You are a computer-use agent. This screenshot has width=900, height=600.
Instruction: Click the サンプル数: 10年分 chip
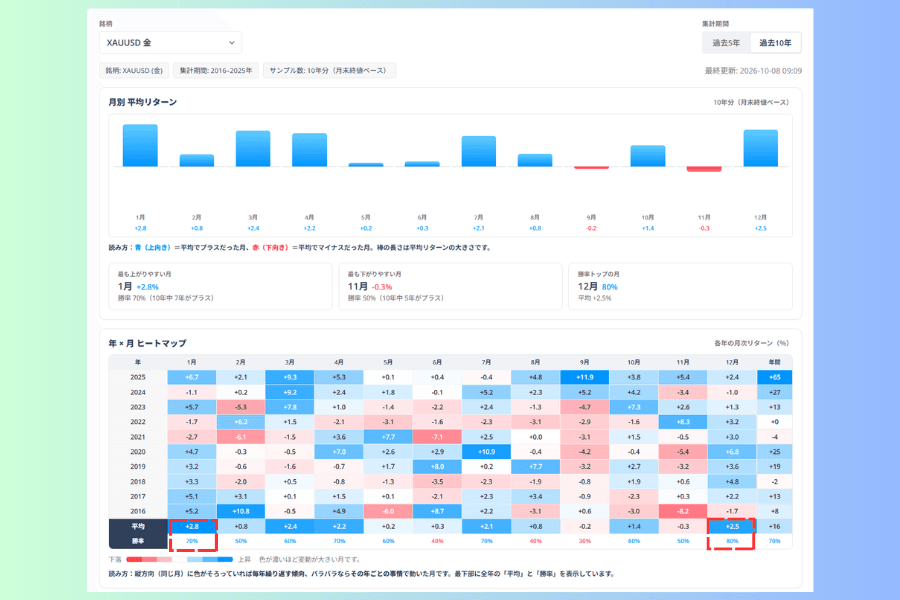[x=329, y=71]
